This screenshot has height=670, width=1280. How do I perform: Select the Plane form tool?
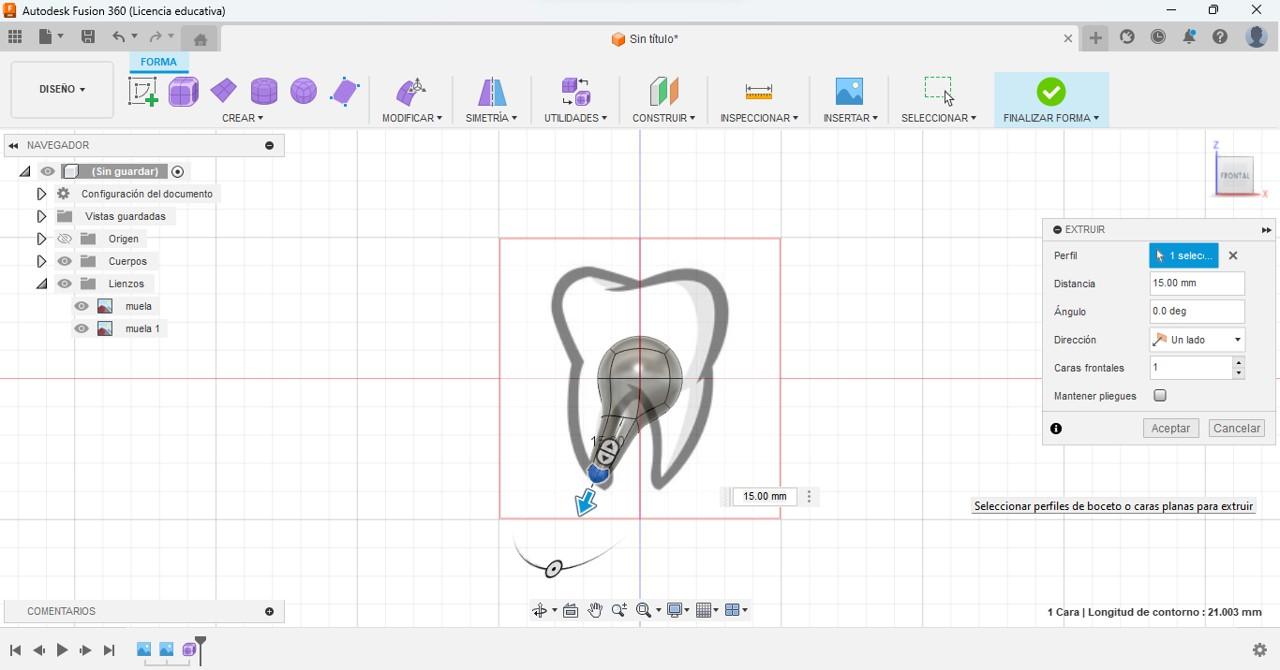(223, 91)
